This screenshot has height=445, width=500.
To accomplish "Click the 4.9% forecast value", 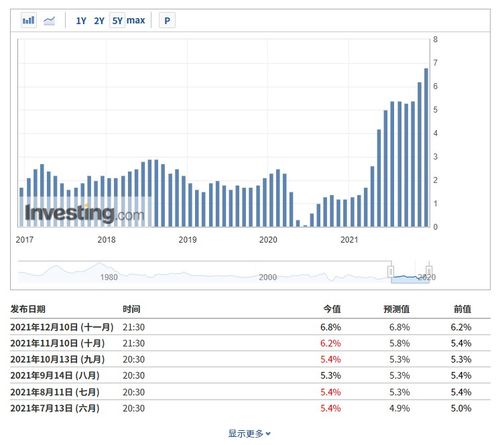I will [399, 408].
